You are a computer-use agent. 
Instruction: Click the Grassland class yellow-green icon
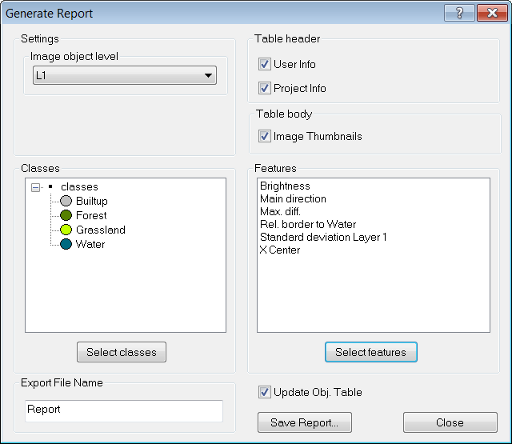66,230
